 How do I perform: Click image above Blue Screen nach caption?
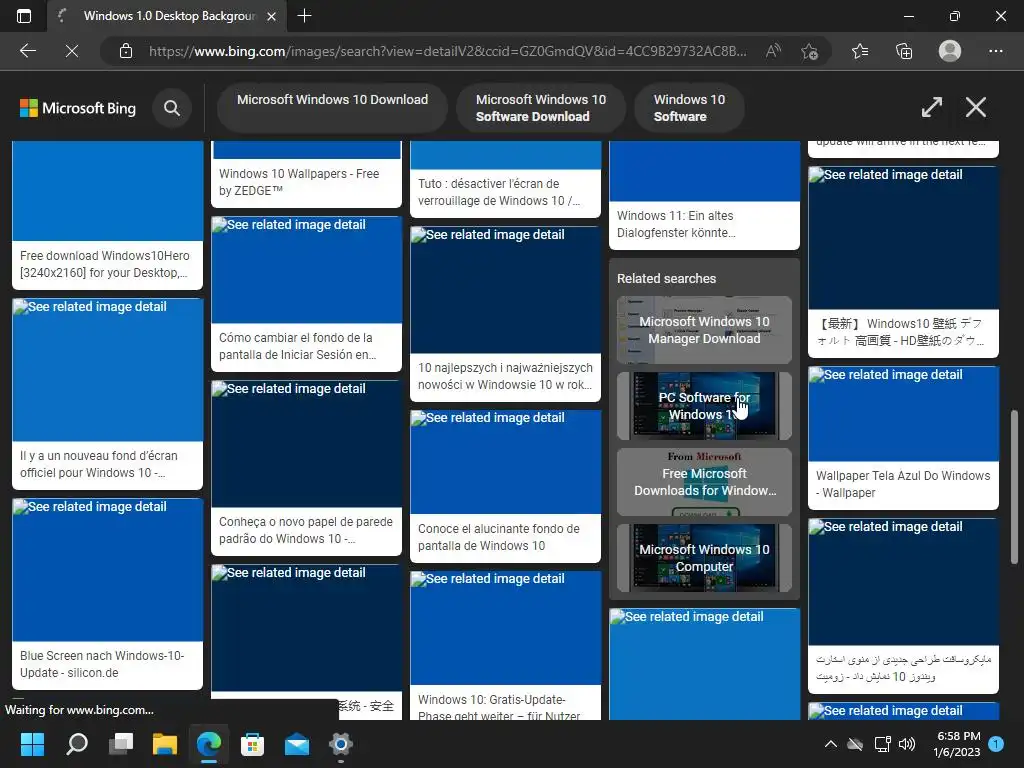pyautogui.click(x=107, y=569)
